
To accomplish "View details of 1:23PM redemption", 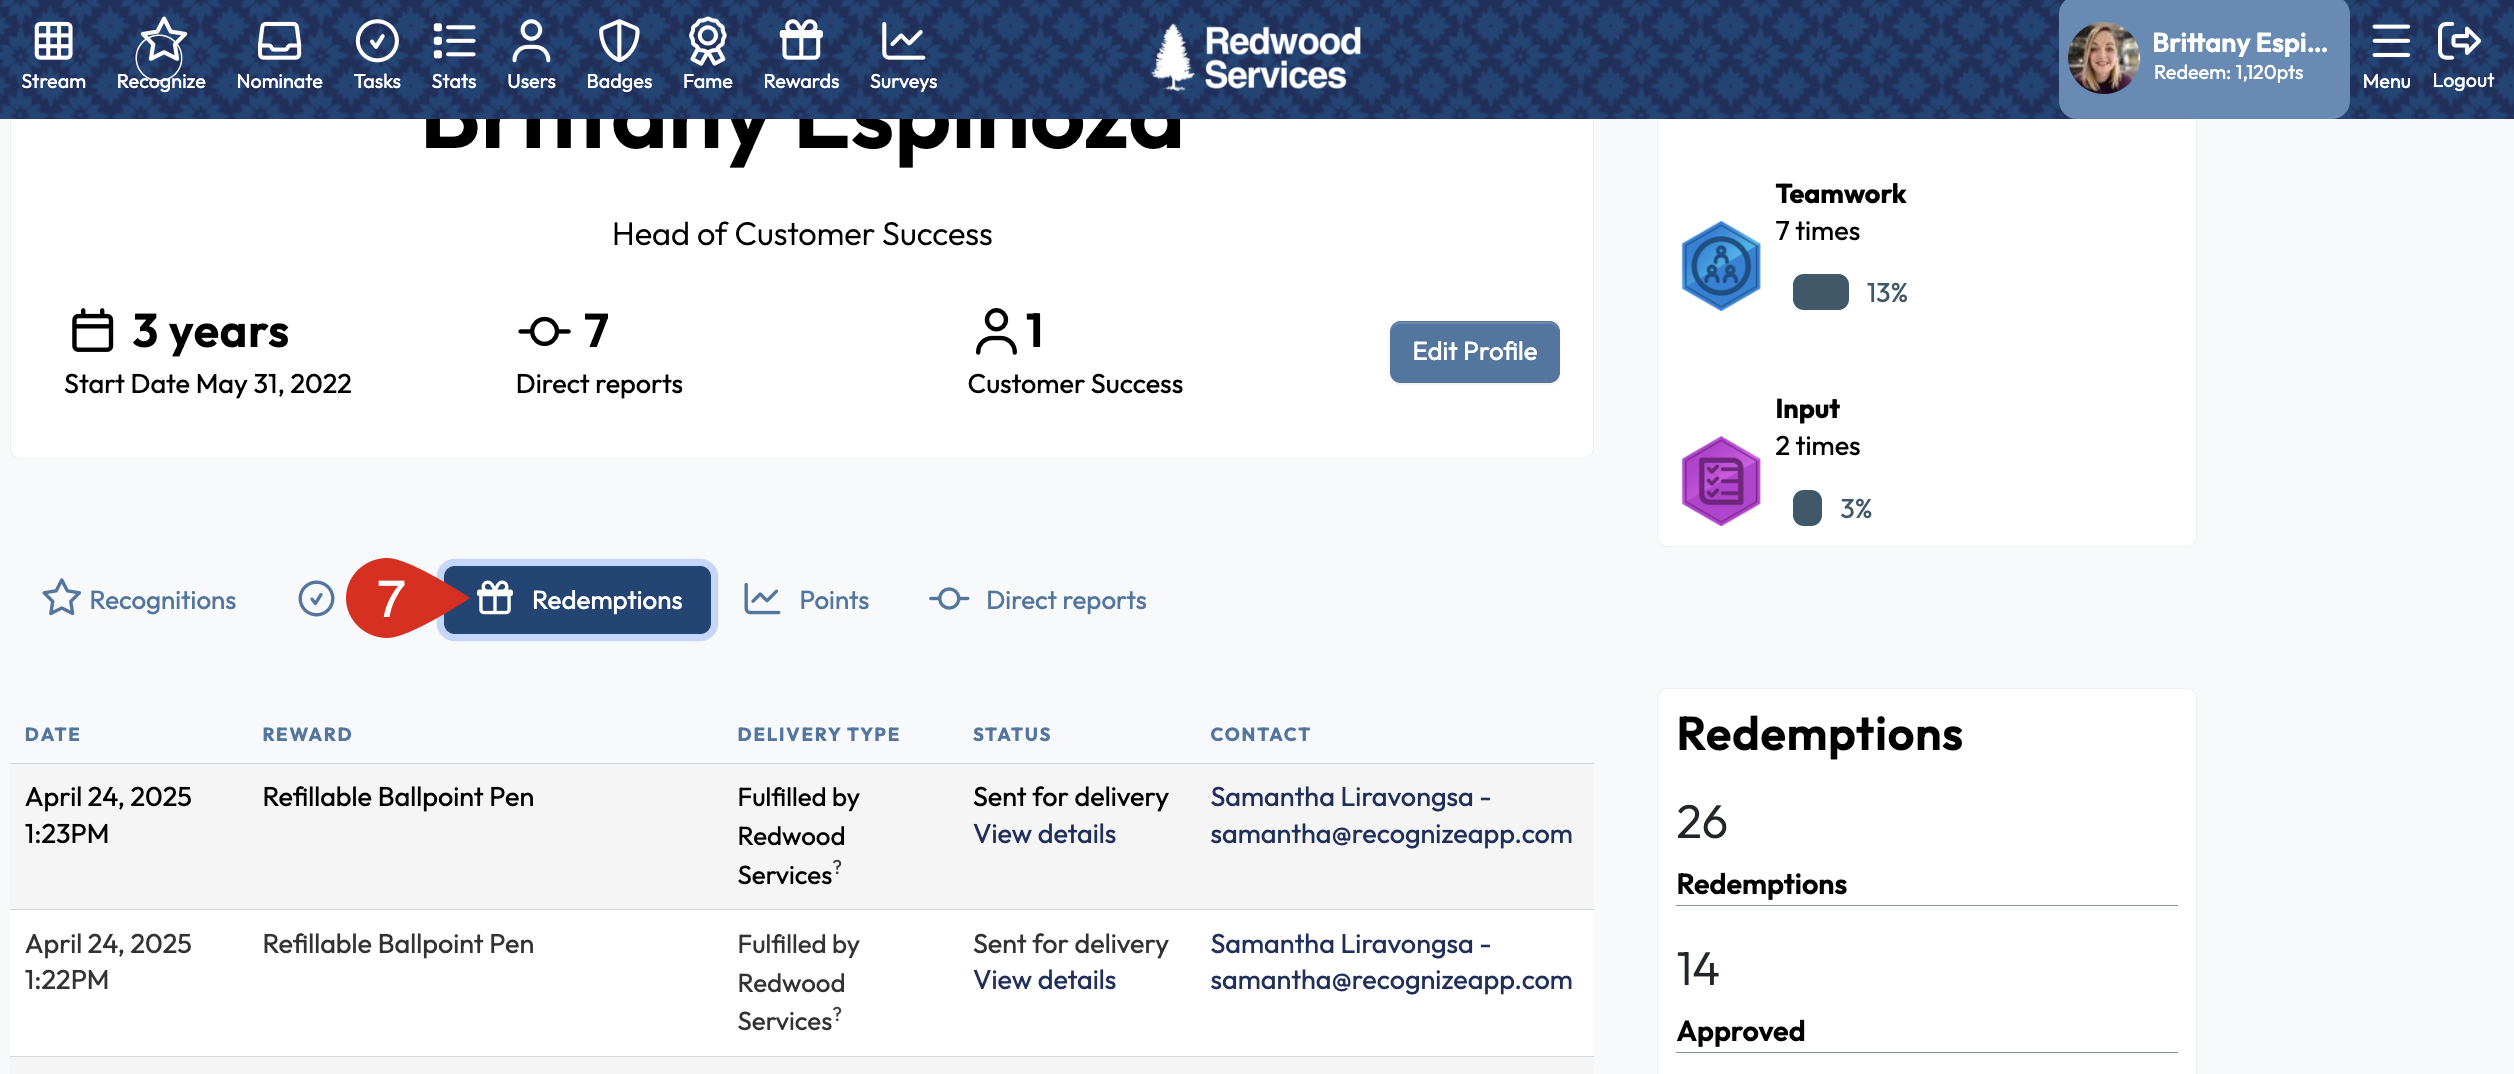I will point(1044,834).
